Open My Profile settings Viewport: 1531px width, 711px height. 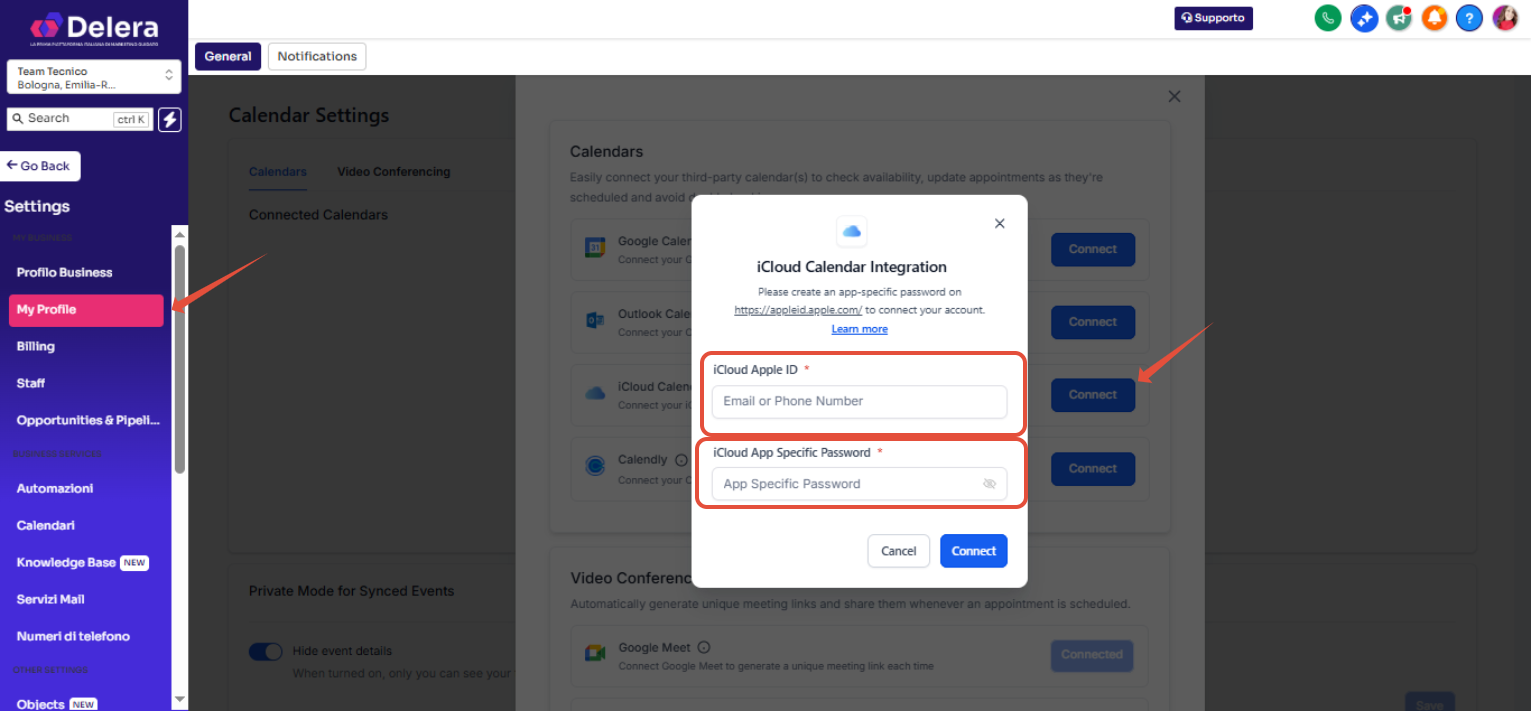86,310
